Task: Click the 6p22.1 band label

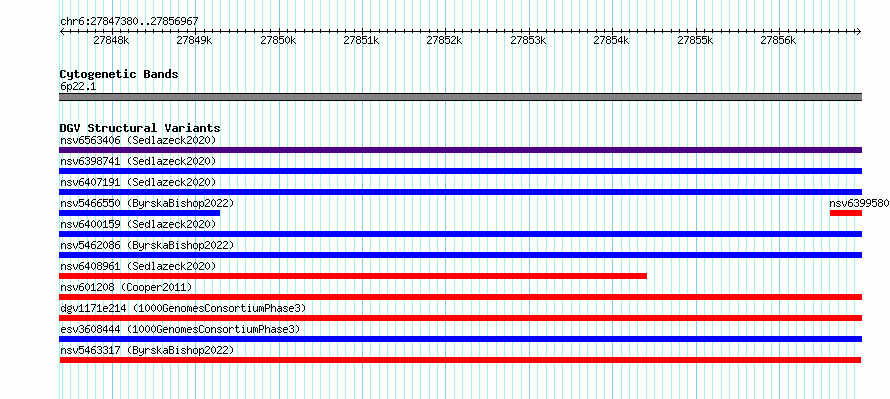Action: [x=78, y=87]
